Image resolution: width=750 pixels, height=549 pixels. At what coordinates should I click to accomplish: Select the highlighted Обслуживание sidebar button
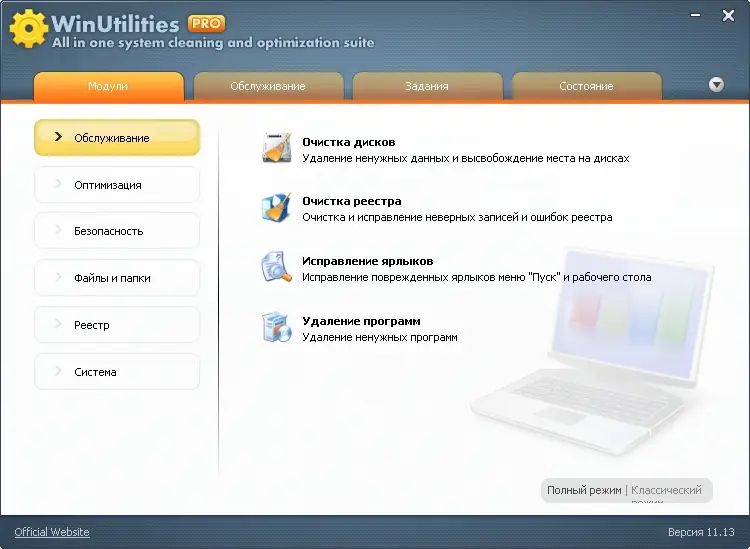(x=117, y=138)
